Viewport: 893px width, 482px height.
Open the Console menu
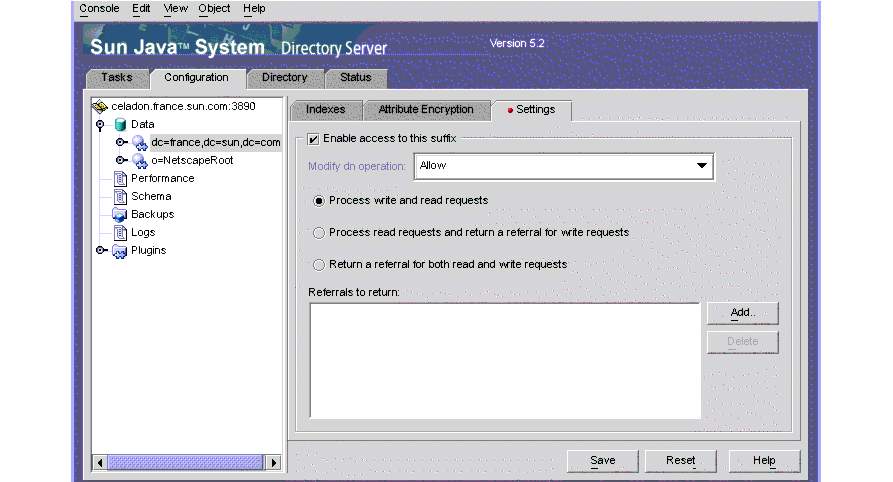pos(99,9)
